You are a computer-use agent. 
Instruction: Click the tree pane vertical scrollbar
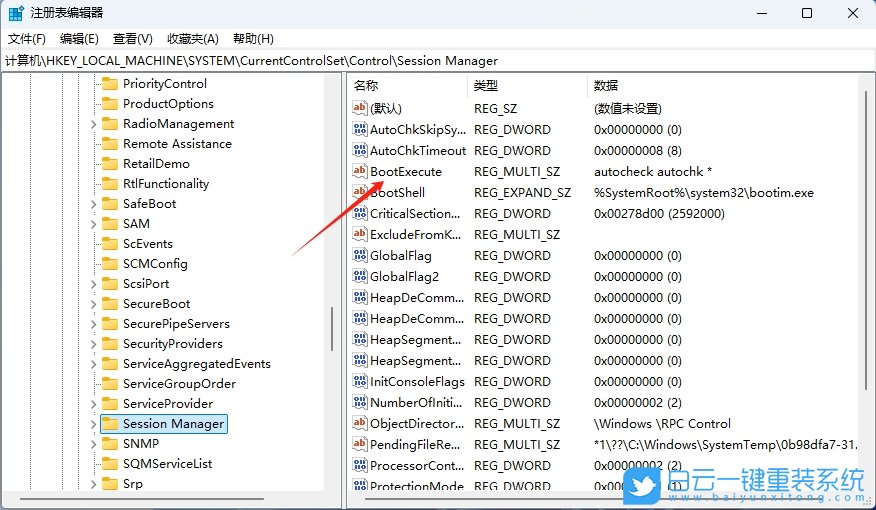pyautogui.click(x=332, y=329)
